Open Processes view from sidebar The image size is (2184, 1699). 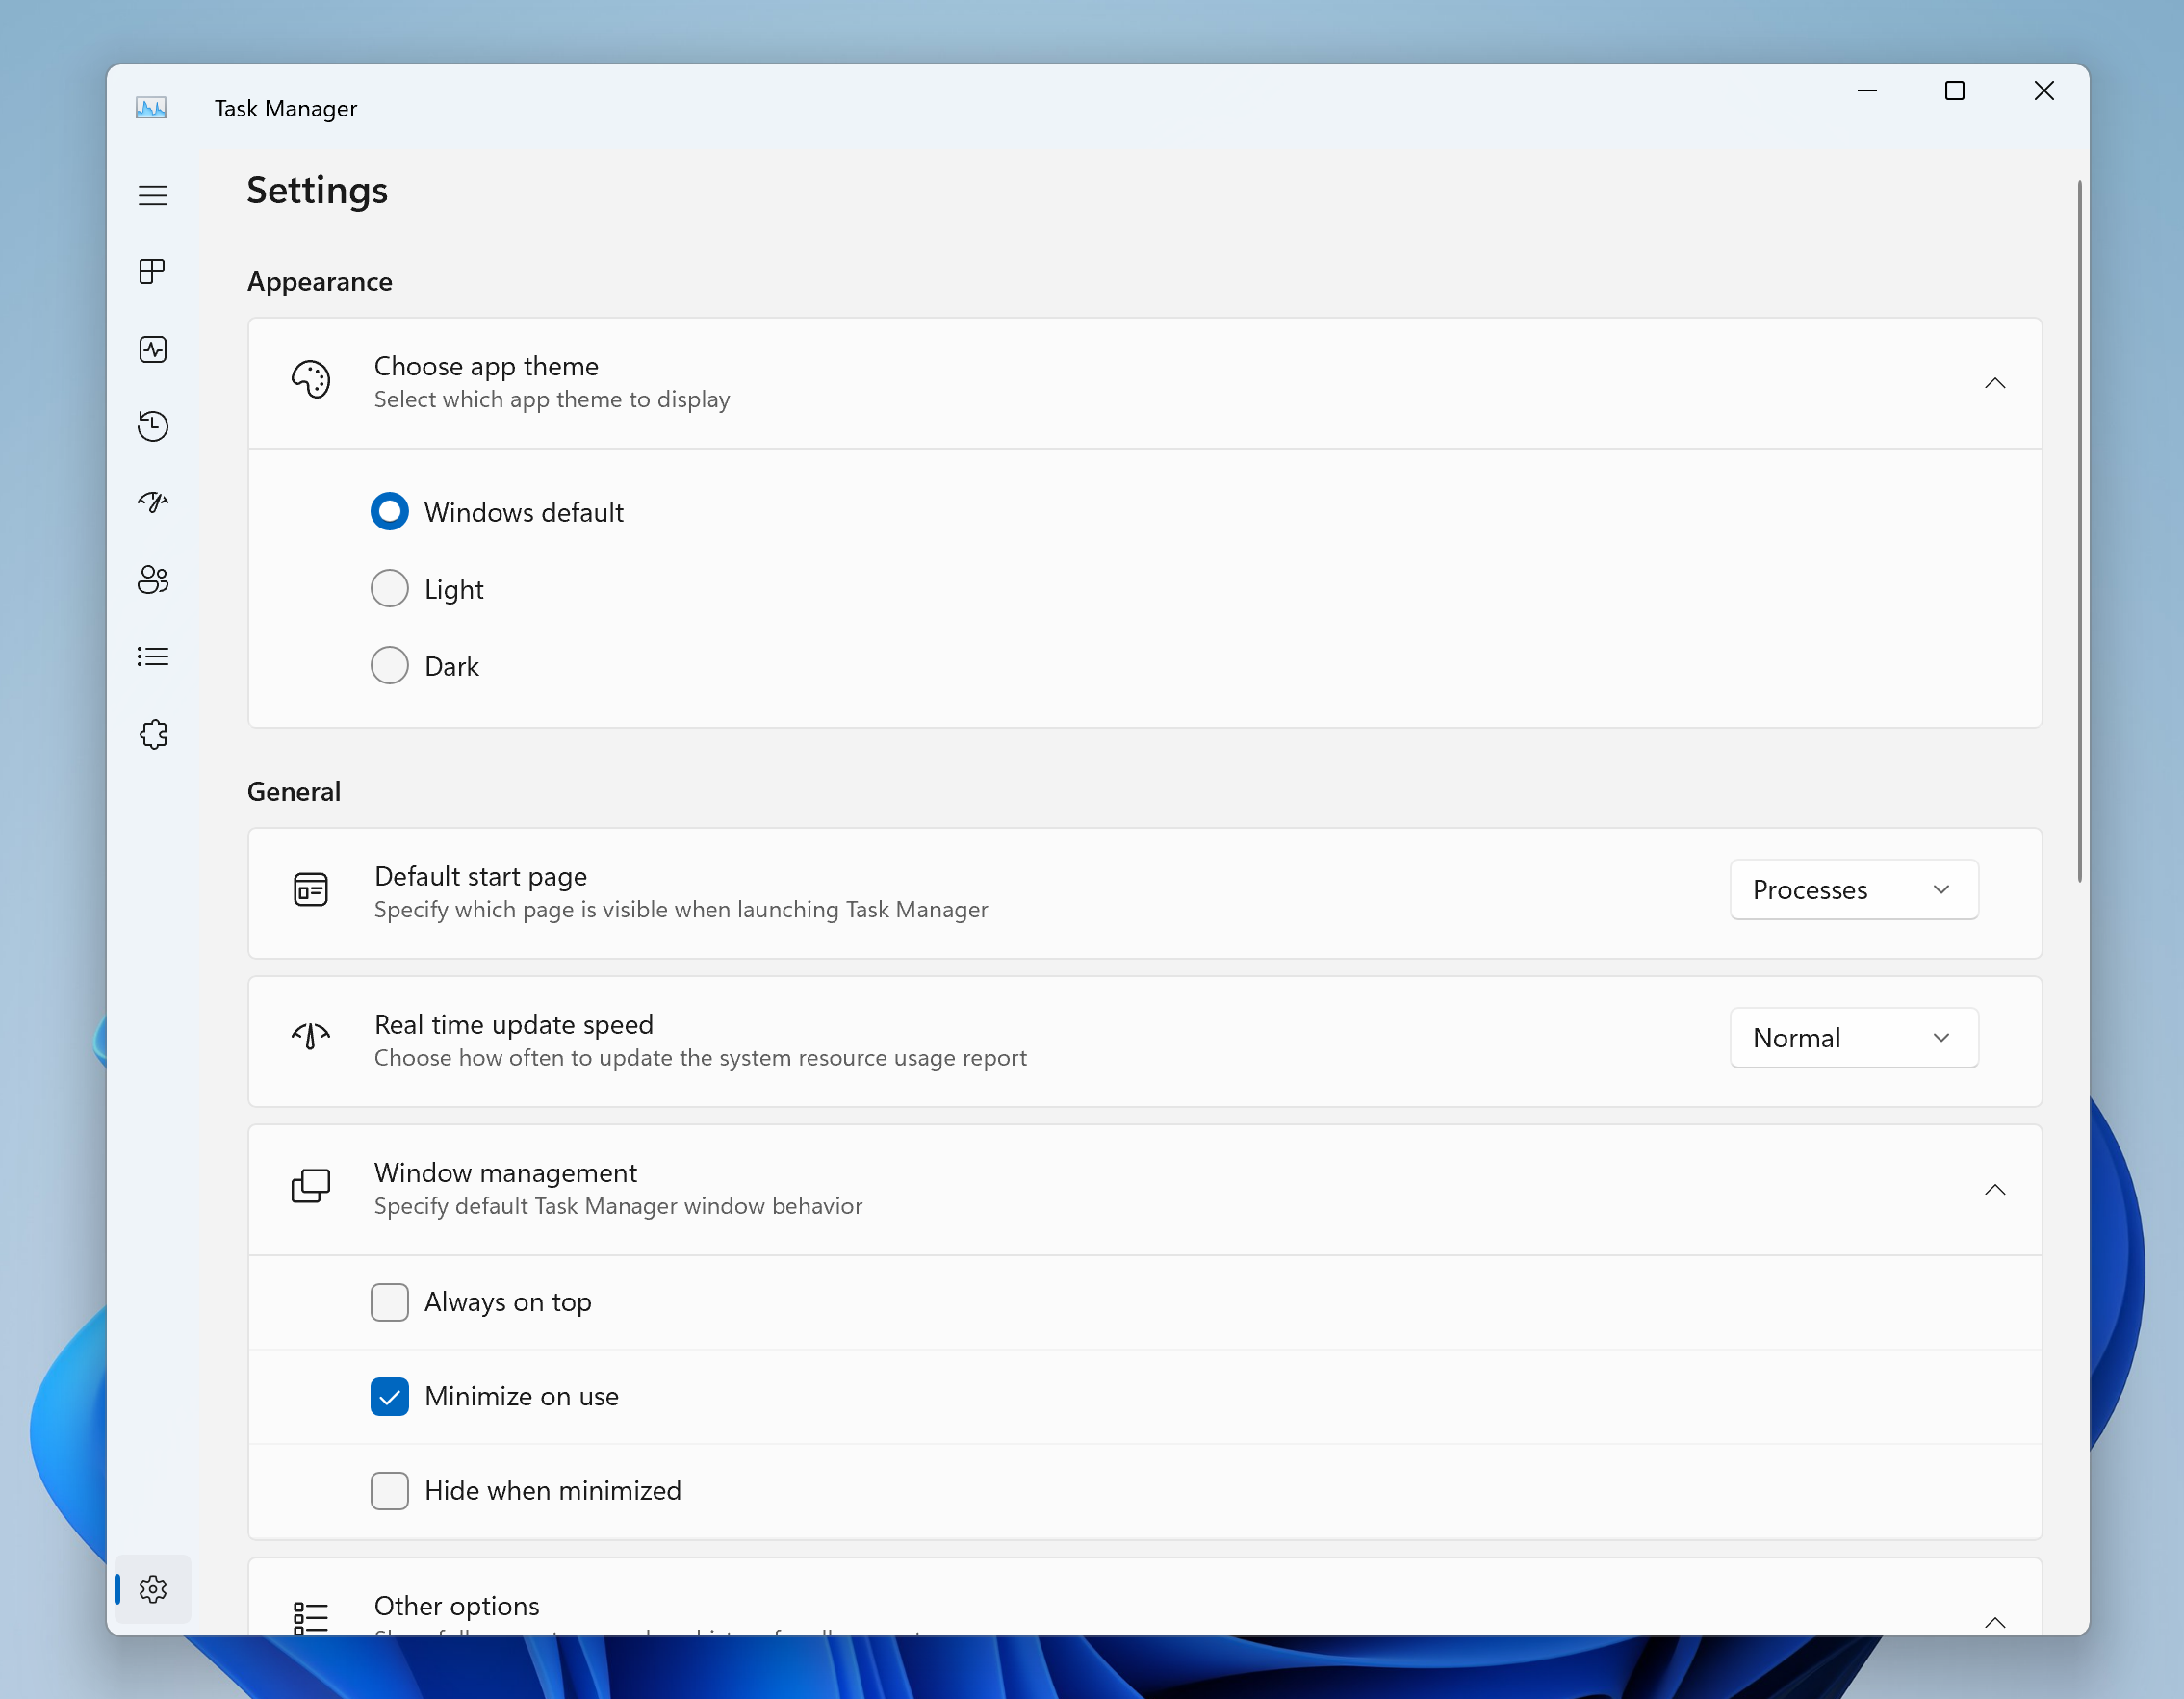click(154, 270)
